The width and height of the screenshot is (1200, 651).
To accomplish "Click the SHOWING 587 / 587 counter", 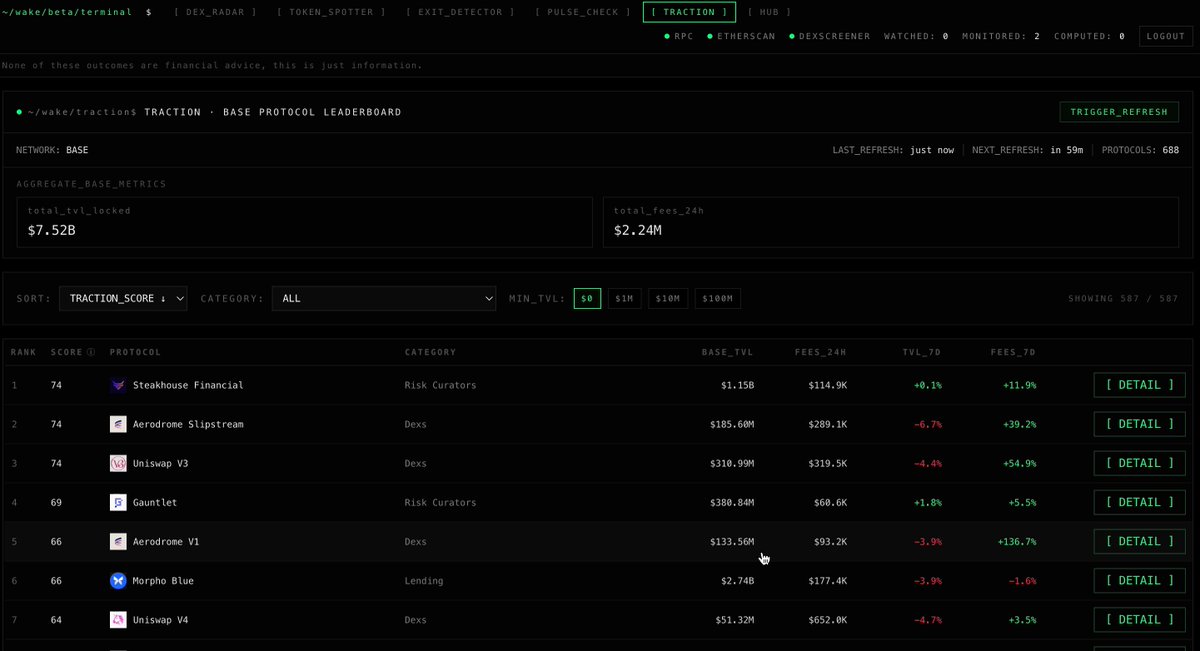I will [1123, 298].
